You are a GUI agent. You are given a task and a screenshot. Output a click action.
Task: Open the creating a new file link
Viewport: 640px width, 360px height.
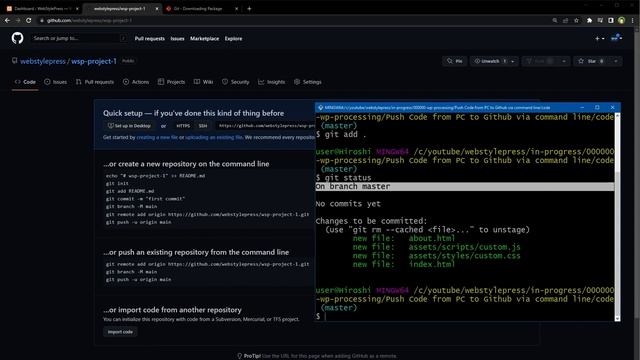coord(157,138)
